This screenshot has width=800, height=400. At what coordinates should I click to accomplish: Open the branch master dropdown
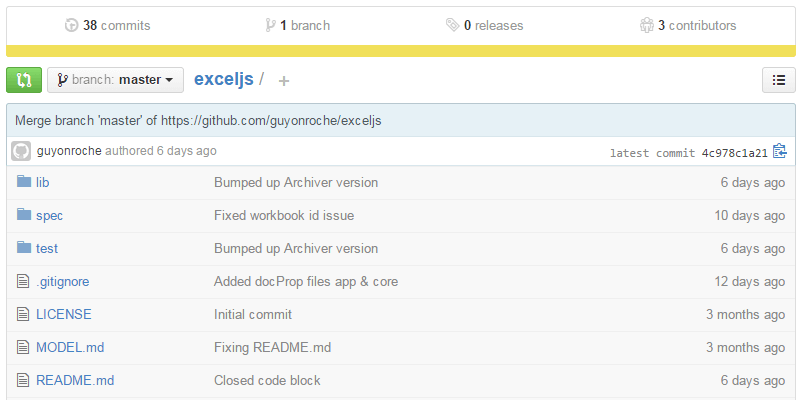(x=115, y=80)
